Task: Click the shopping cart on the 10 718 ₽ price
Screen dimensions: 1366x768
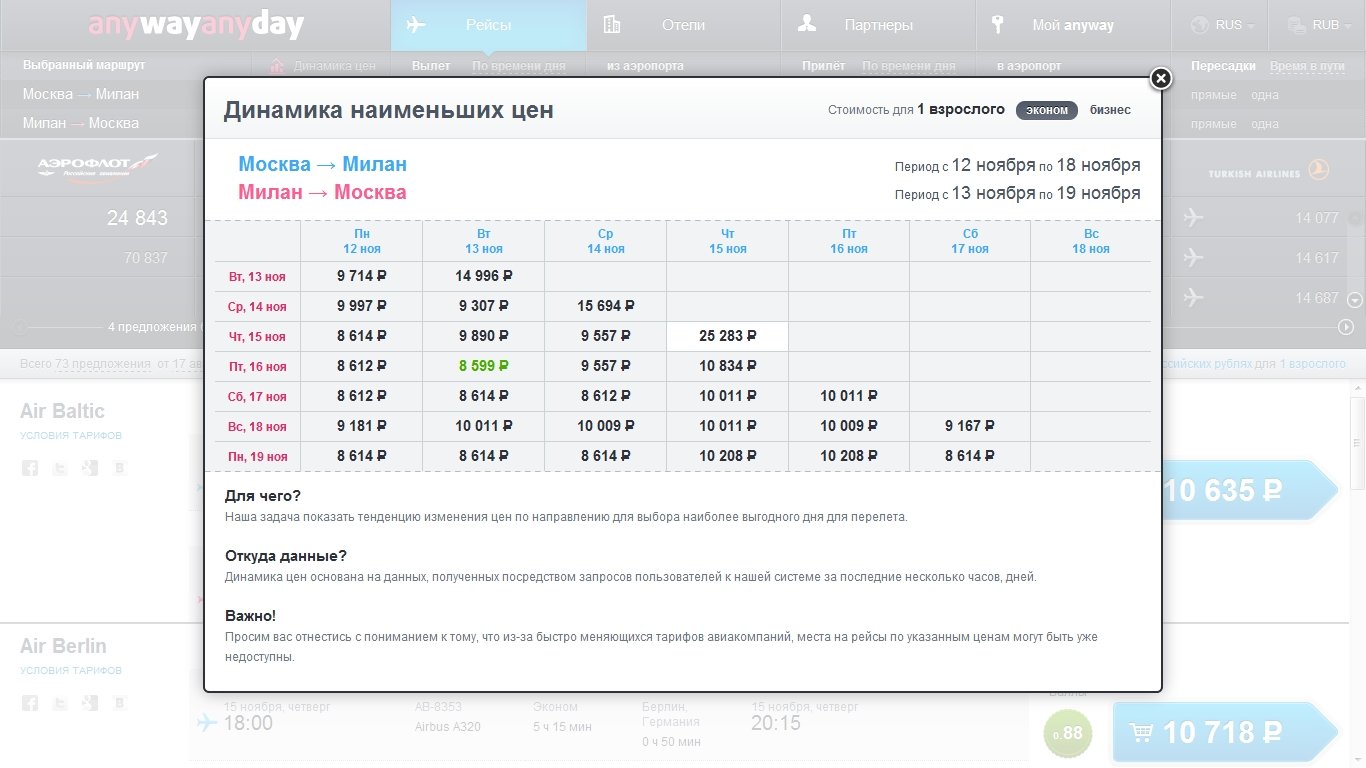Action: [1140, 733]
